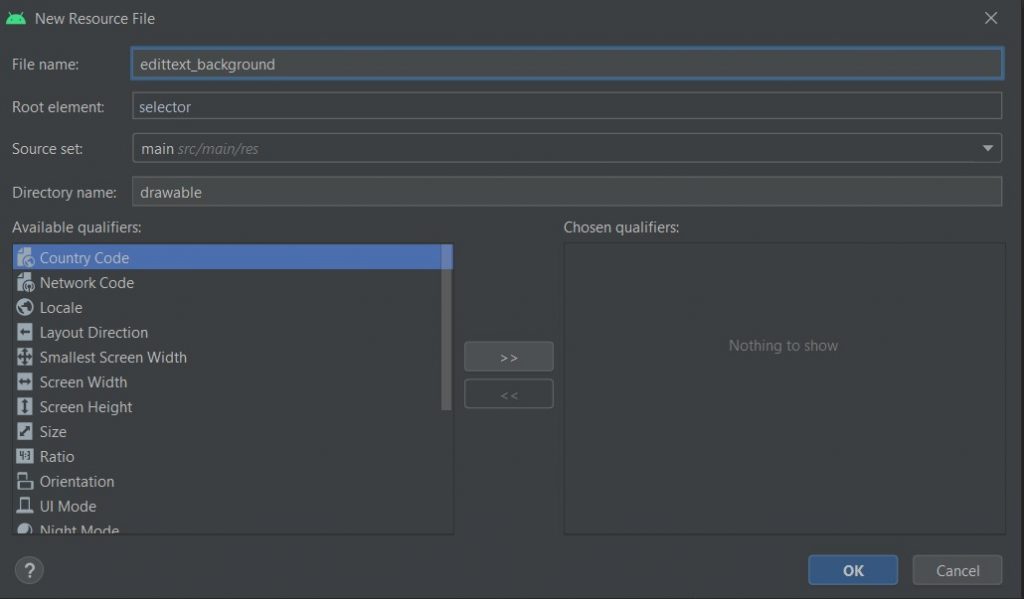
Task: Open help with the question mark button
Action: [x=29, y=570]
